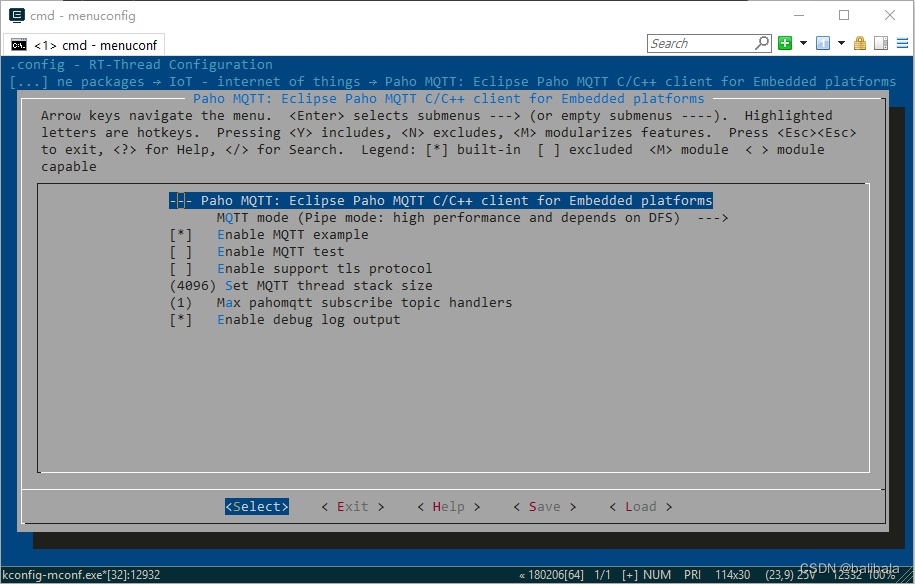Viewport: 915px width, 584px height.
Task: Click kconfig-mconf.exe status bar process entry
Action: [x=81, y=575]
